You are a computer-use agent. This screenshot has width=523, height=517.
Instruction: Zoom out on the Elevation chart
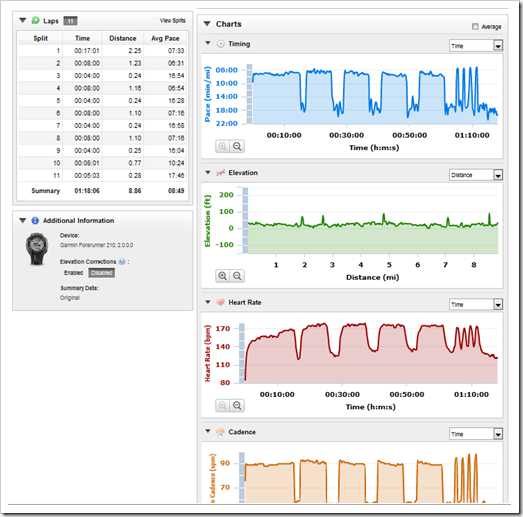(237, 276)
